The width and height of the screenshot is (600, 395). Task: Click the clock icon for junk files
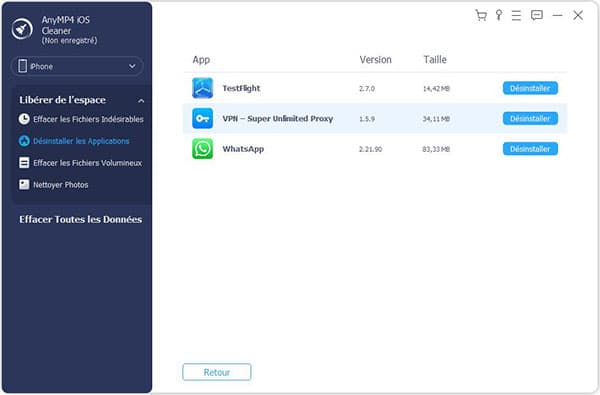(24, 119)
